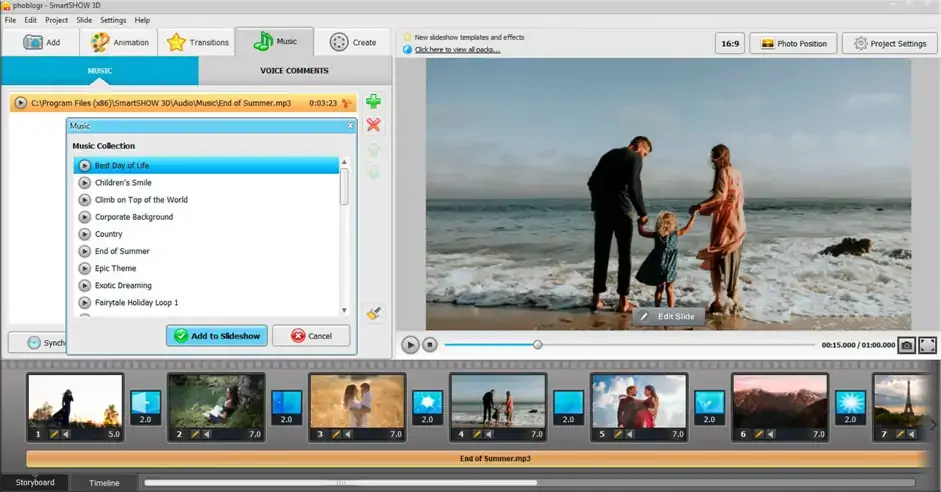Open transition between slides 4 and 5

[568, 407]
